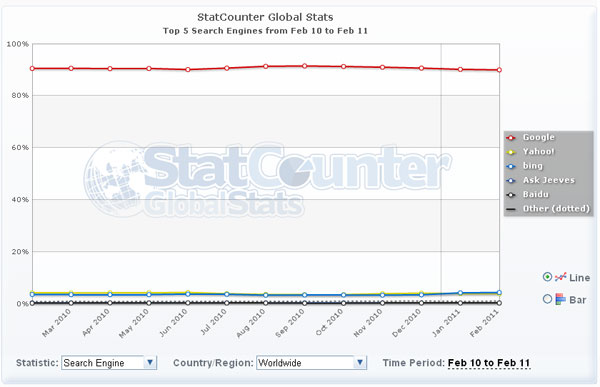Image resolution: width=600 pixels, height=387 pixels.
Task: Click the yellow Yahoo! legend marker
Action: click(511, 152)
